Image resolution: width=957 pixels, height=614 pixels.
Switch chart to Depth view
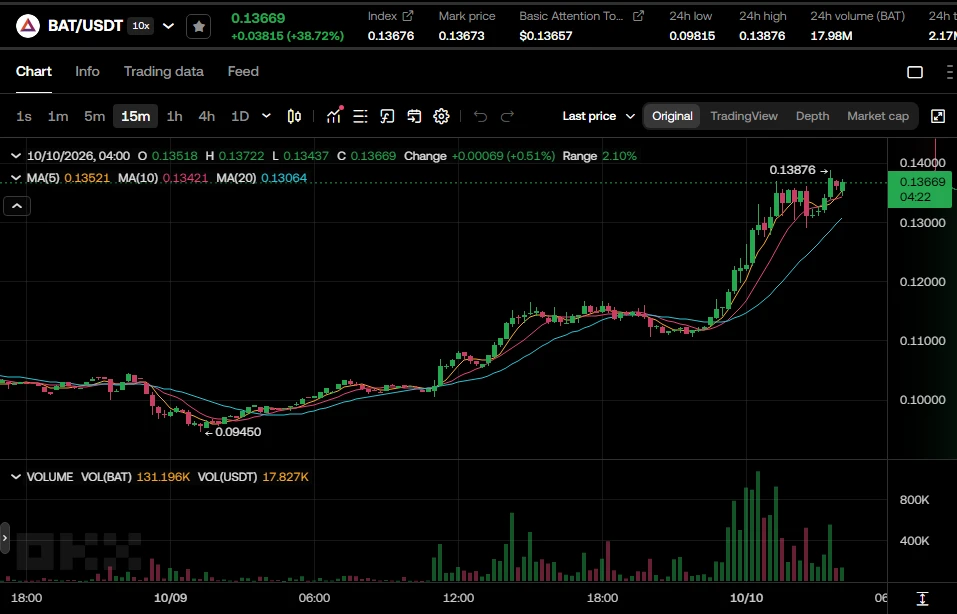click(x=812, y=116)
